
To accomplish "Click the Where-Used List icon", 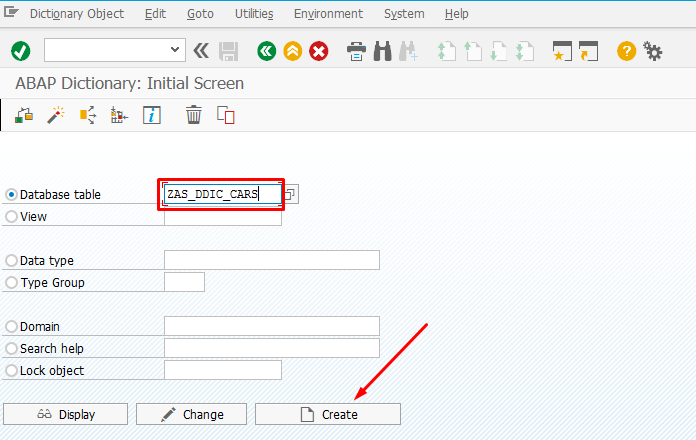I will [x=88, y=115].
